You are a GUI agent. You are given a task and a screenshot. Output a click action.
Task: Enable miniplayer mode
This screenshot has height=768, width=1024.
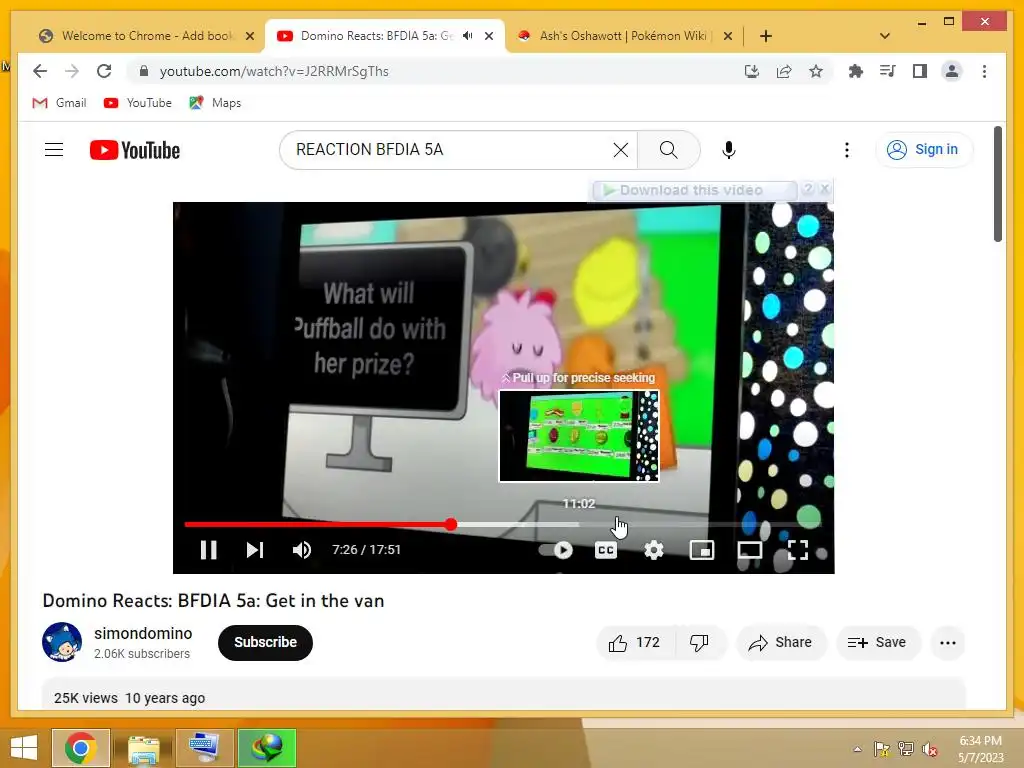(x=702, y=550)
